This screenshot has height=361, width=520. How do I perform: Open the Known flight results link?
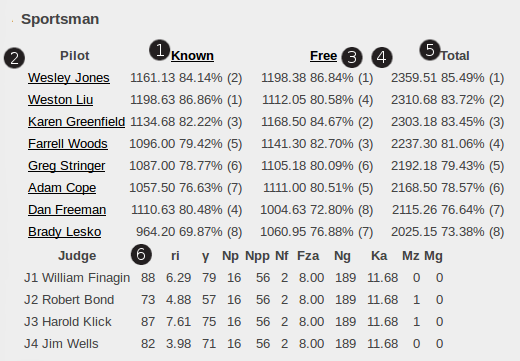(x=192, y=56)
